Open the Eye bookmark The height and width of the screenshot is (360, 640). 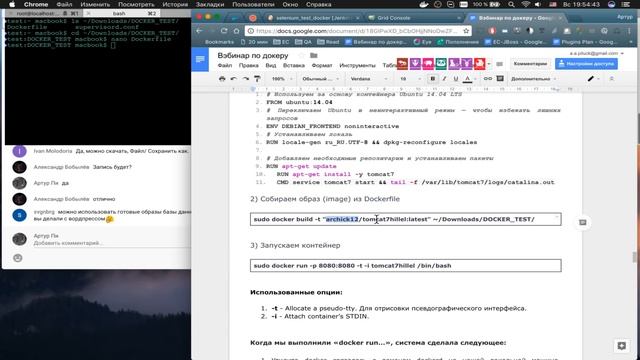pyautogui.click(x=422, y=42)
